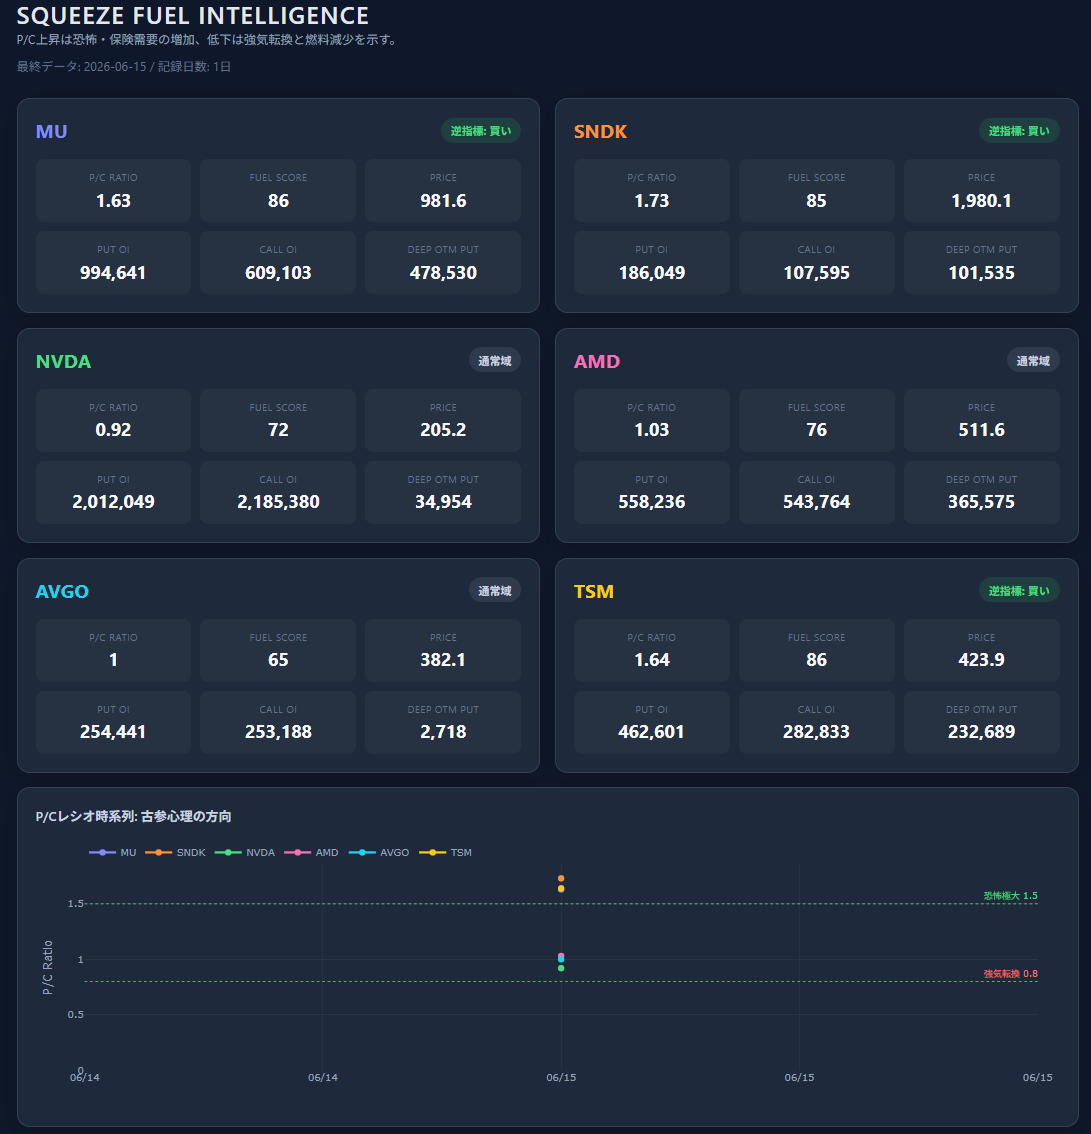Click NVDA deep OTM put value 34,954
The image size is (1091, 1134).
[443, 502]
